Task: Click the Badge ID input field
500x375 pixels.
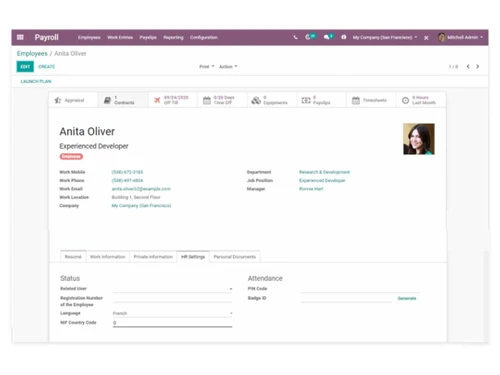Action: [x=346, y=298]
